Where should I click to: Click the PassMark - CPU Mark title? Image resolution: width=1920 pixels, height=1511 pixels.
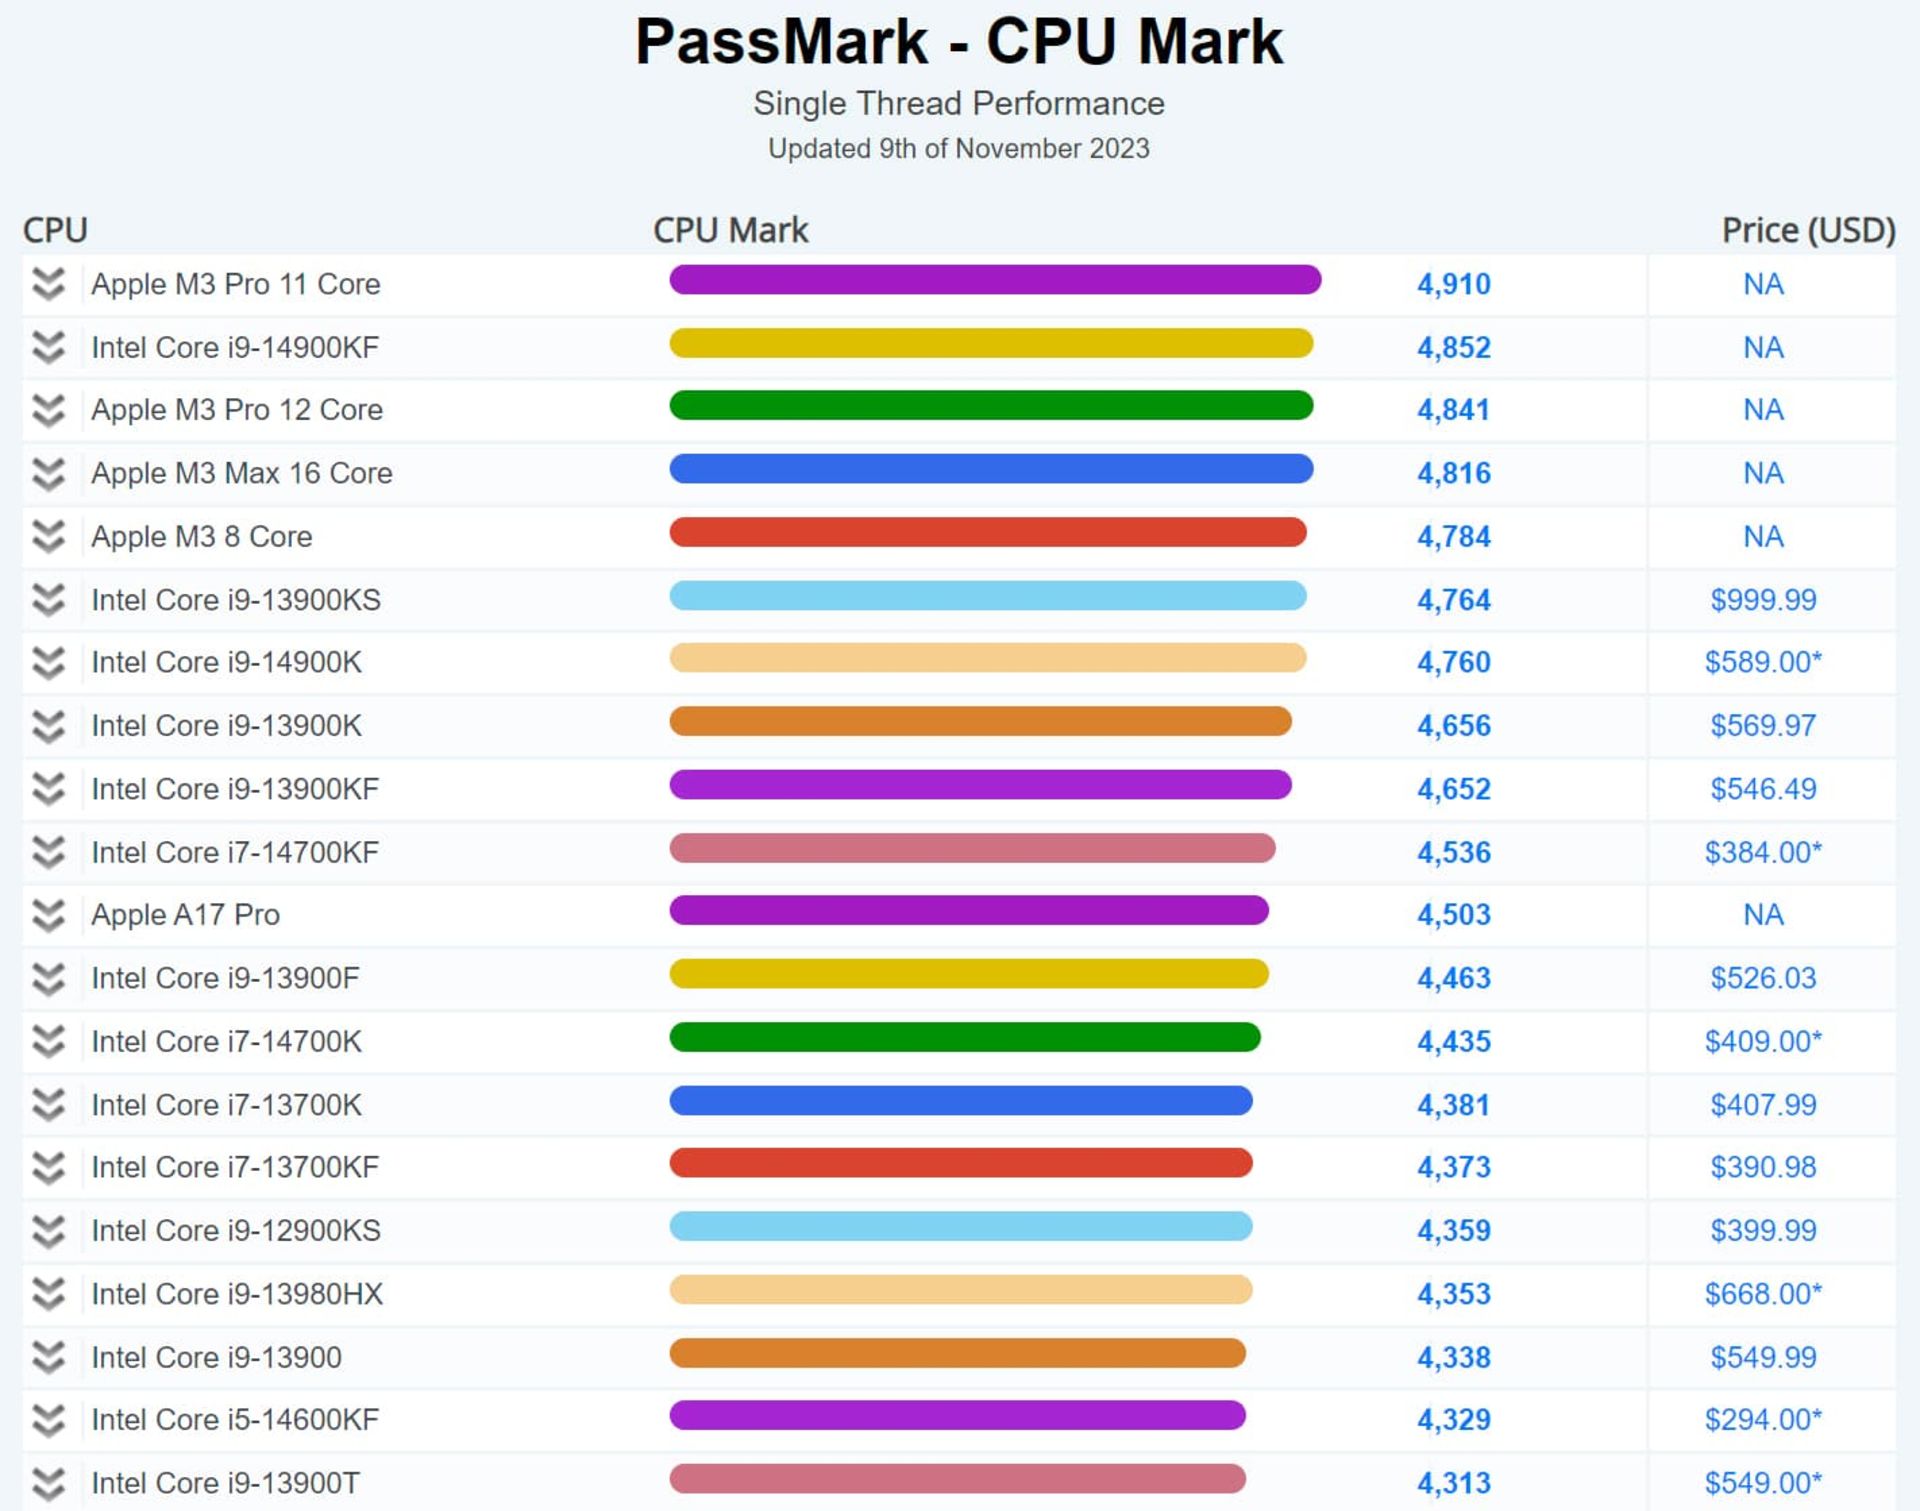959,42
